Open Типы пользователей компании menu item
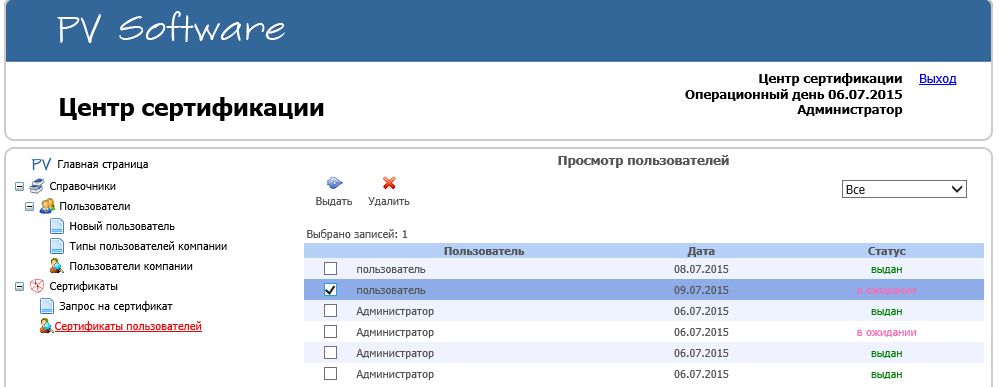Image resolution: width=1005 pixels, height=387 pixels. (x=148, y=246)
